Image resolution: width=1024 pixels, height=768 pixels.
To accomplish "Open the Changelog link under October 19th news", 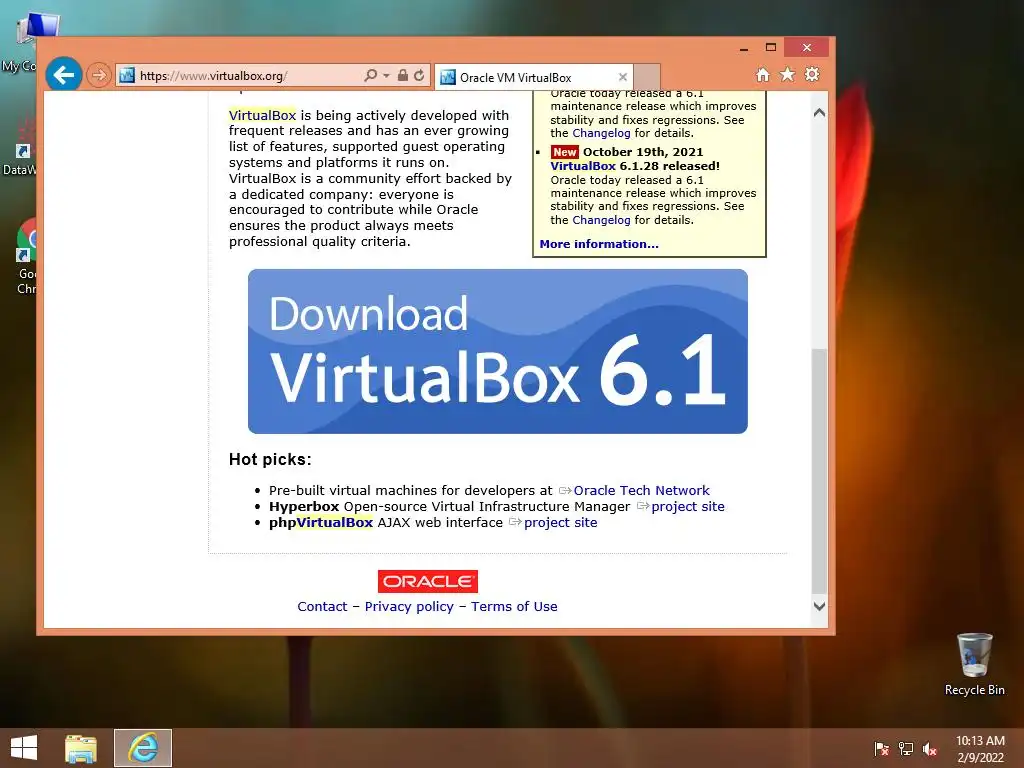I will click(x=601, y=220).
